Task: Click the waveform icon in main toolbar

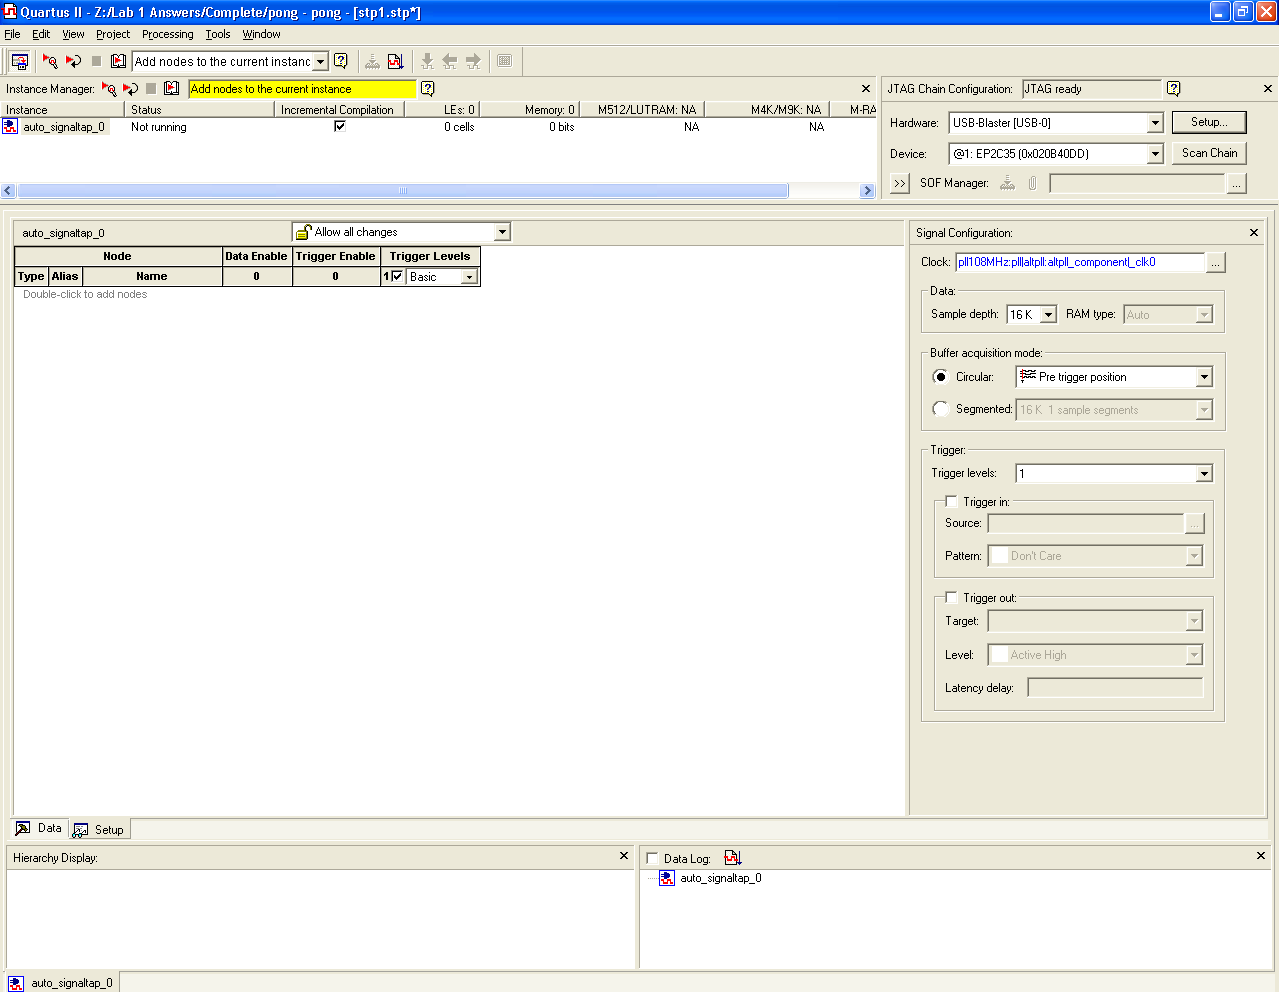Action: [x=395, y=61]
